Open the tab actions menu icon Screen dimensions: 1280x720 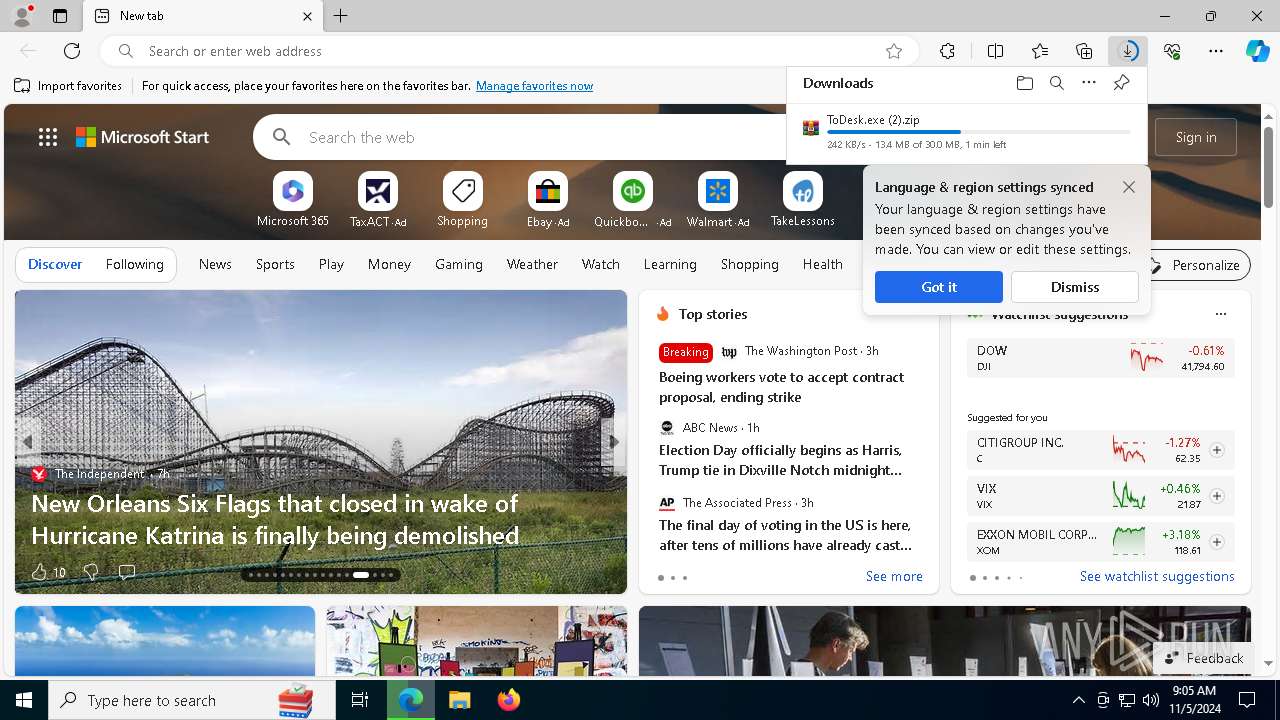pyautogui.click(x=60, y=16)
